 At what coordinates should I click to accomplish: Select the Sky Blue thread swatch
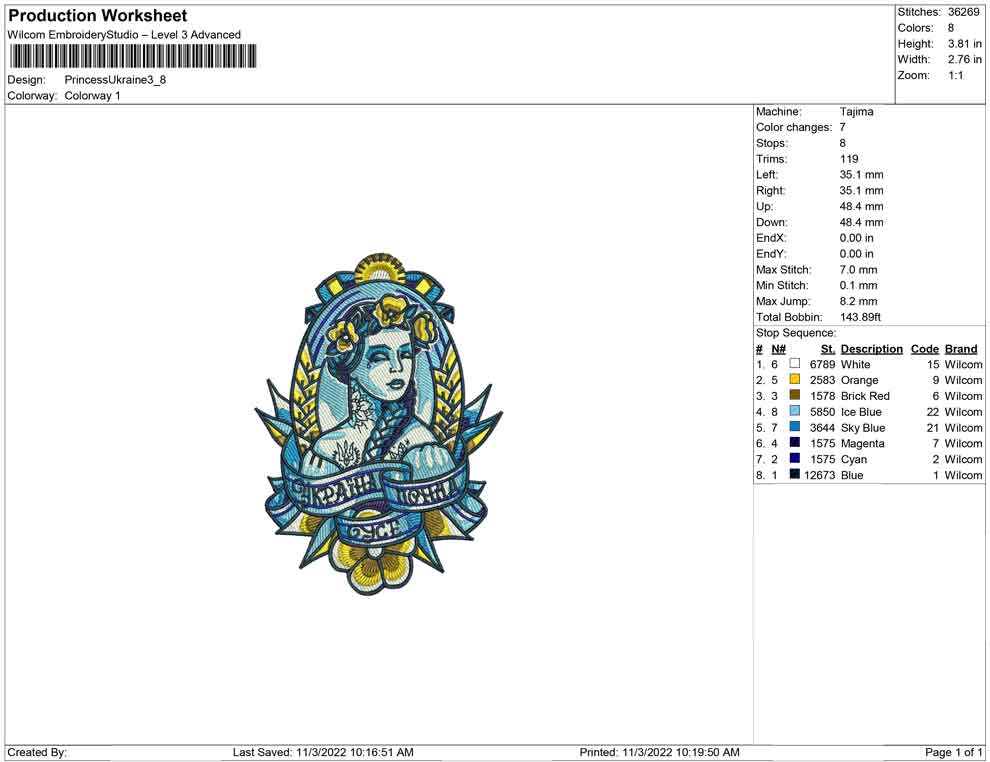[x=795, y=428]
